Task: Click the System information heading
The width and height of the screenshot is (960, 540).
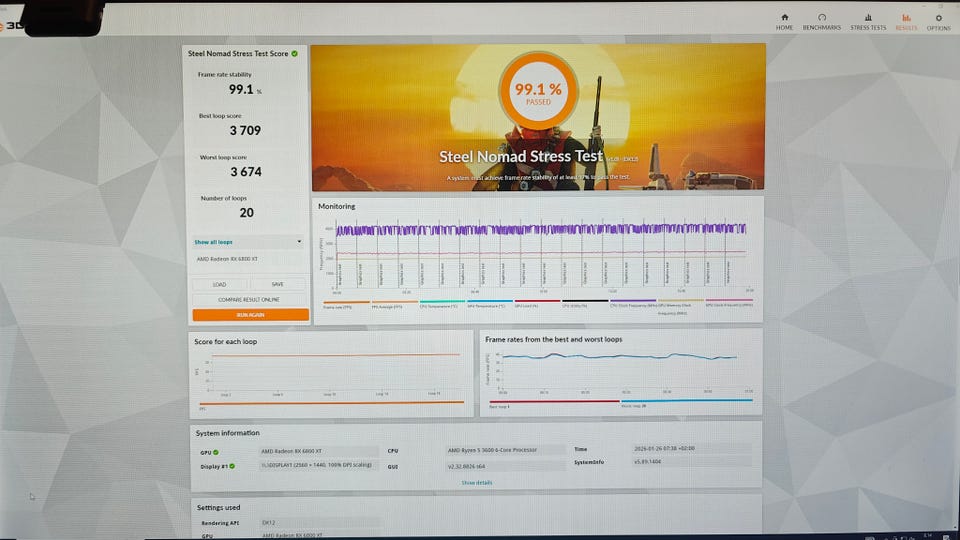Action: coord(227,433)
